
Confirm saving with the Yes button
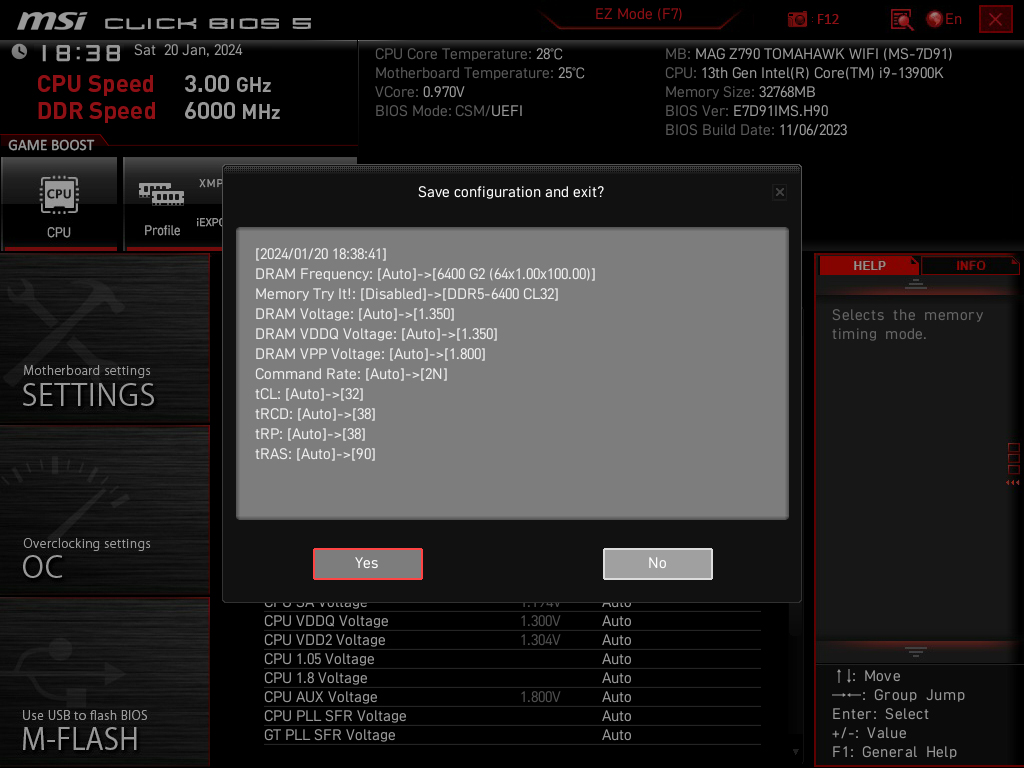(368, 564)
